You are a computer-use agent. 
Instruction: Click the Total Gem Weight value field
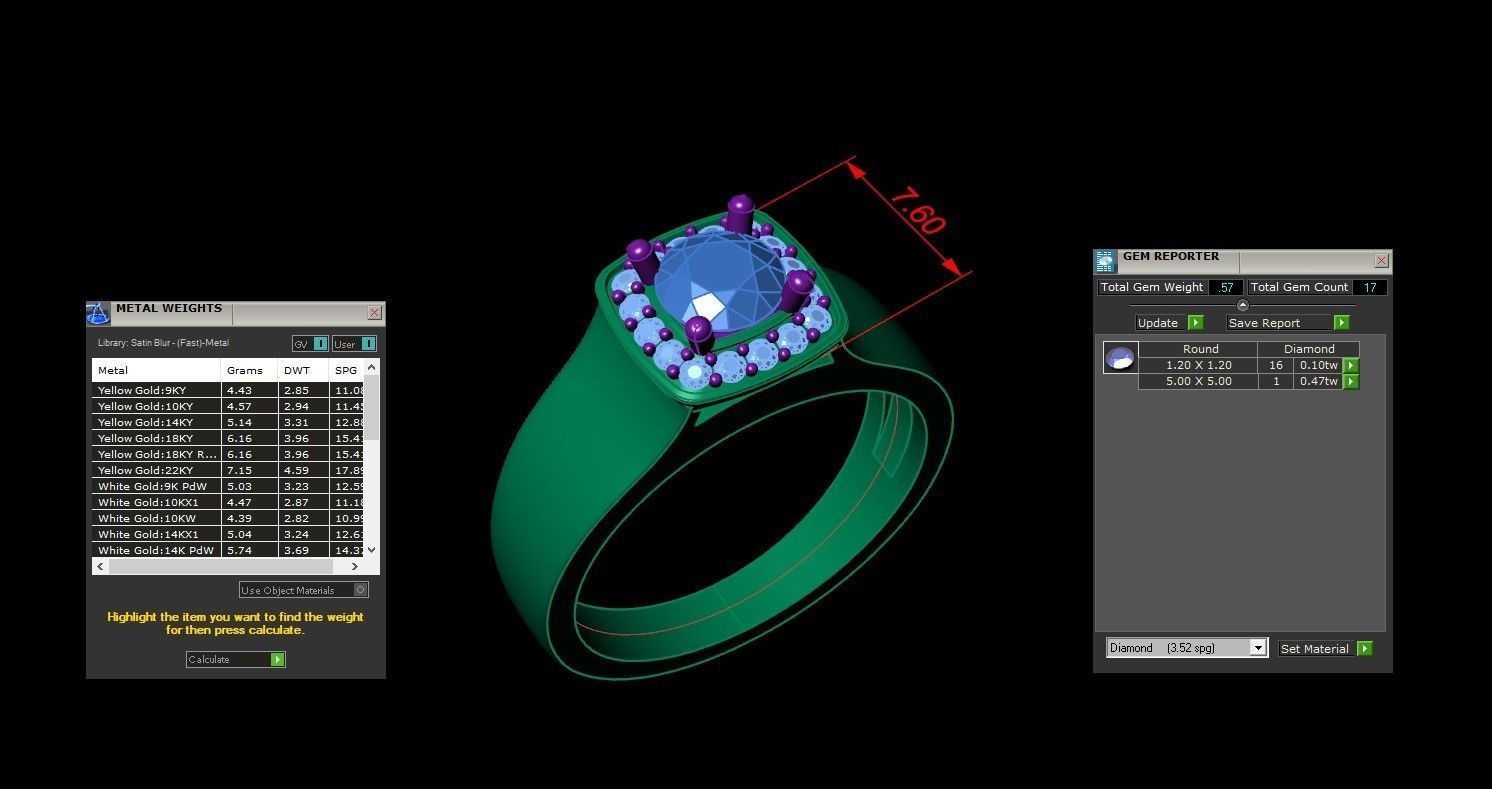(x=1226, y=287)
